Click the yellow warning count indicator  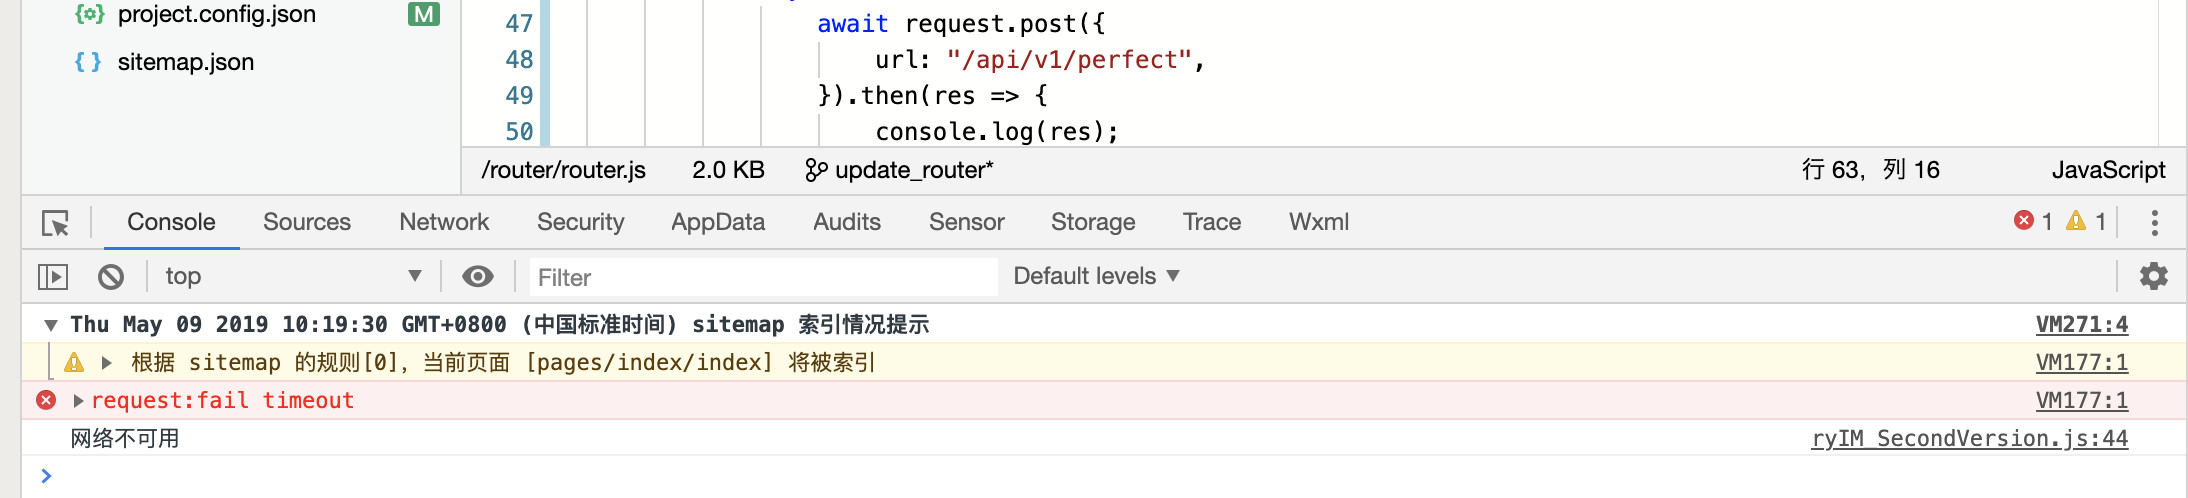point(2087,221)
